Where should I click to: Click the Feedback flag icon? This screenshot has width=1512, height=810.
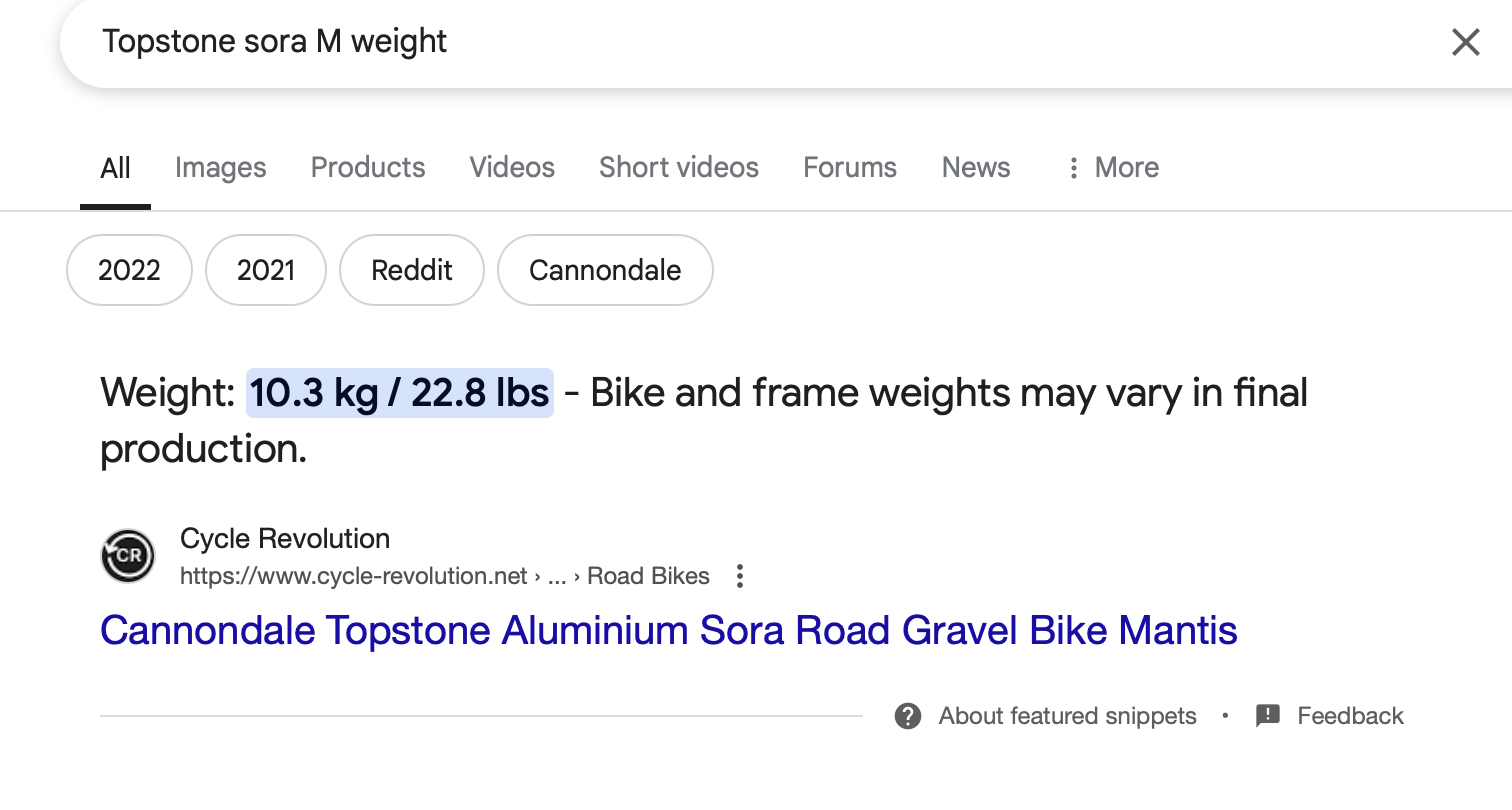click(1268, 716)
